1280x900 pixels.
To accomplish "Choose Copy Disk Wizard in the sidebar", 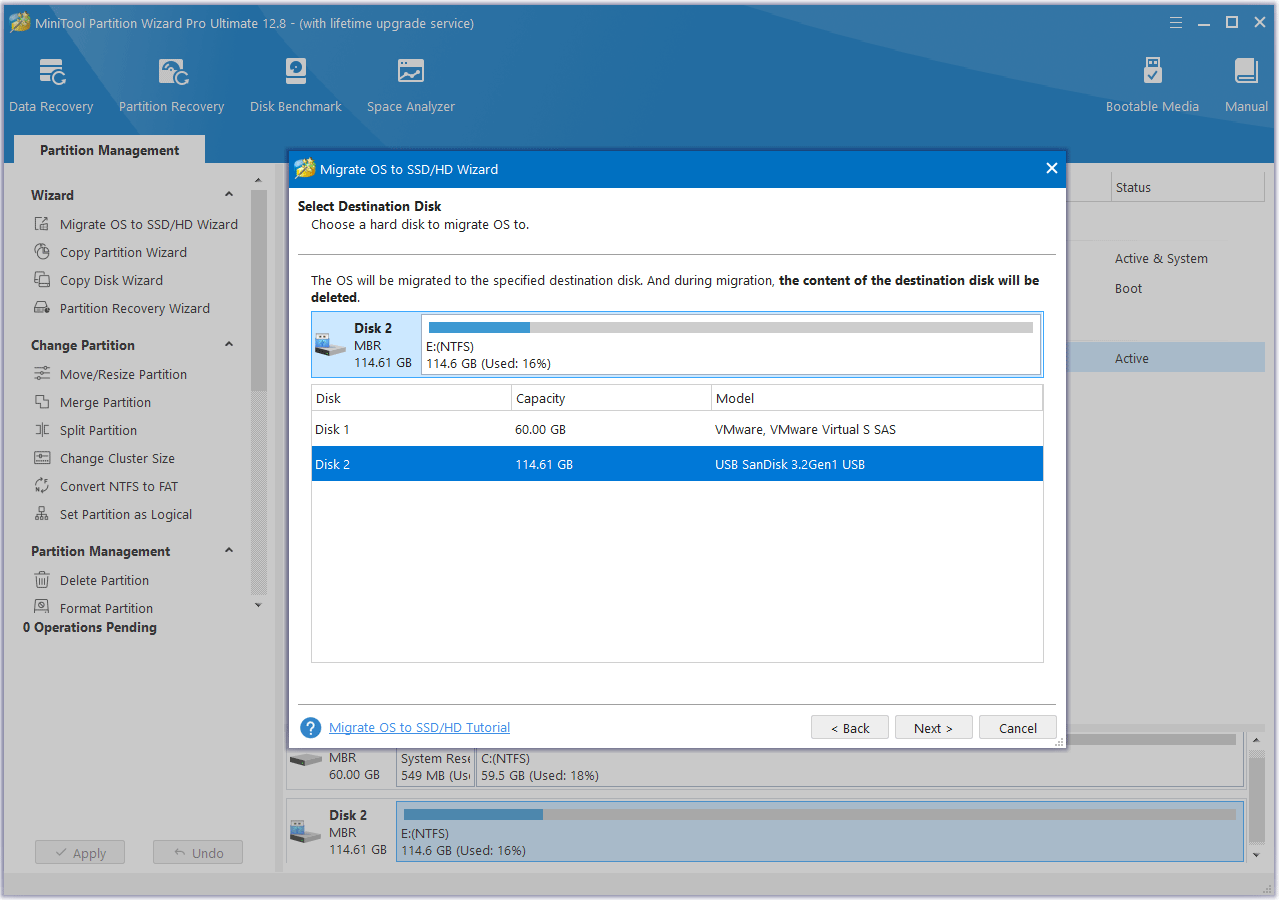I will pos(111,280).
